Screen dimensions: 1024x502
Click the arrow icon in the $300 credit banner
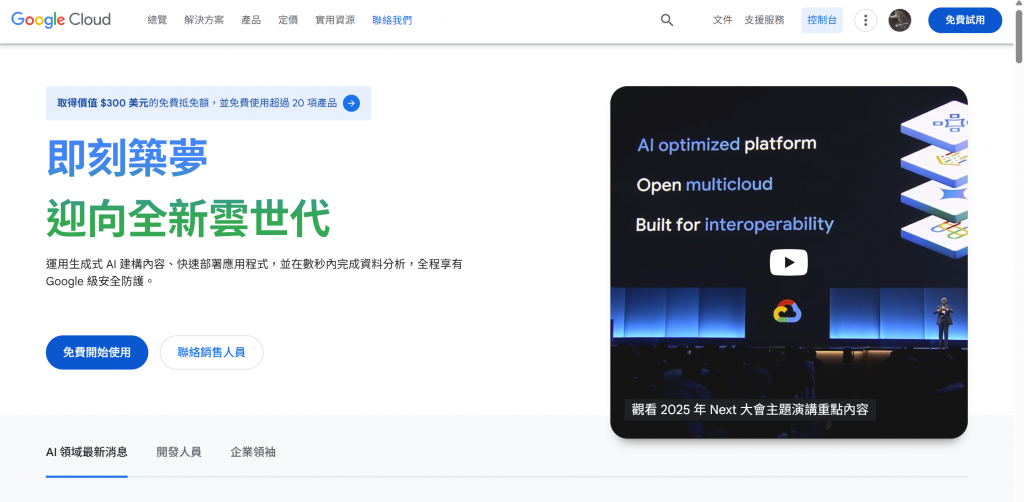(351, 103)
